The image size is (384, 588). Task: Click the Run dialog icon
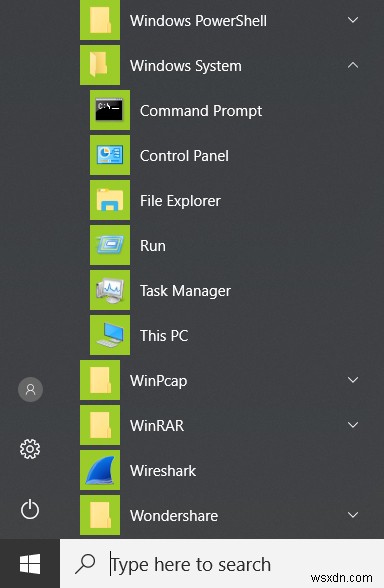(x=110, y=245)
